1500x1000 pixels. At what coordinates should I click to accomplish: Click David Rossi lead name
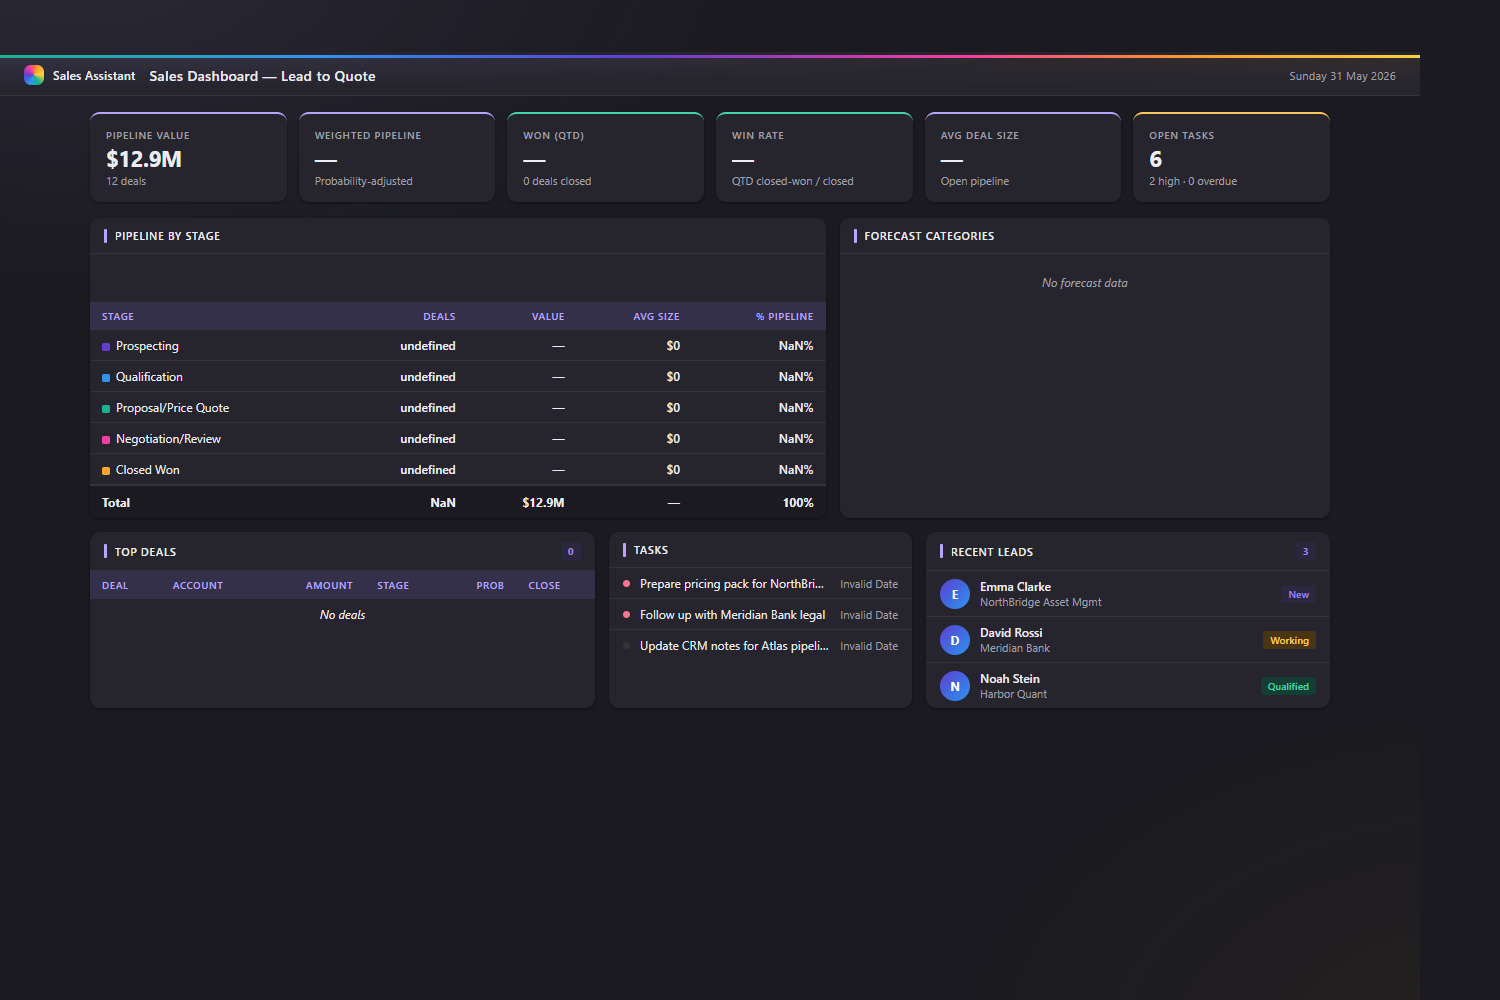pyautogui.click(x=1011, y=633)
